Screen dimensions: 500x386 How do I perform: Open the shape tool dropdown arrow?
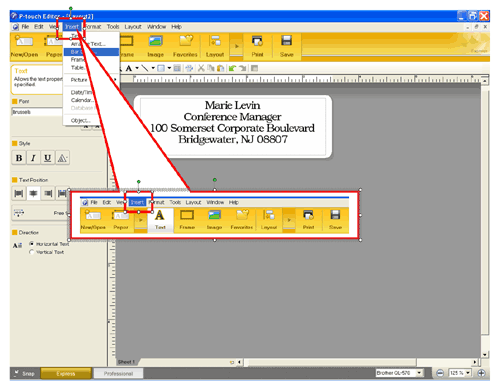[169, 69]
